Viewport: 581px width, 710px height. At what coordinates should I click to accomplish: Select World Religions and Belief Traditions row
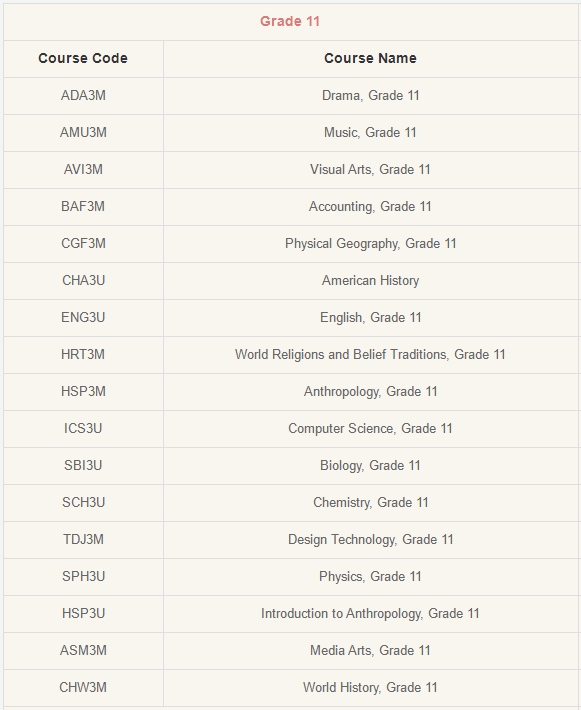point(292,355)
